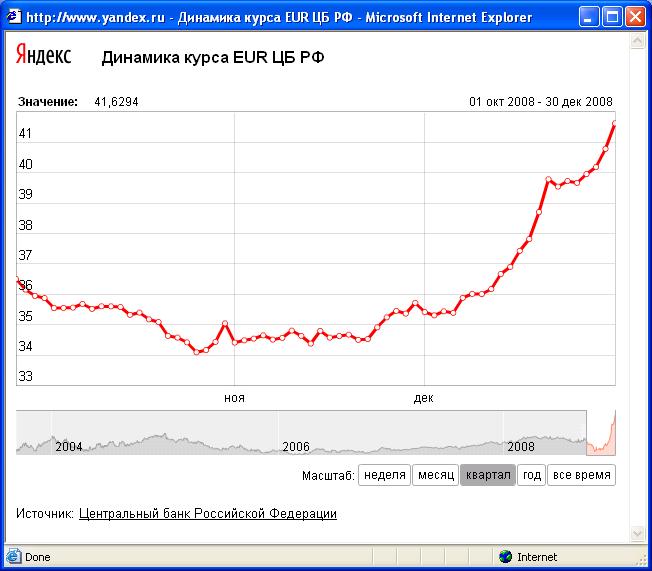Switch scale to год
The height and width of the screenshot is (571, 652).
point(531,475)
